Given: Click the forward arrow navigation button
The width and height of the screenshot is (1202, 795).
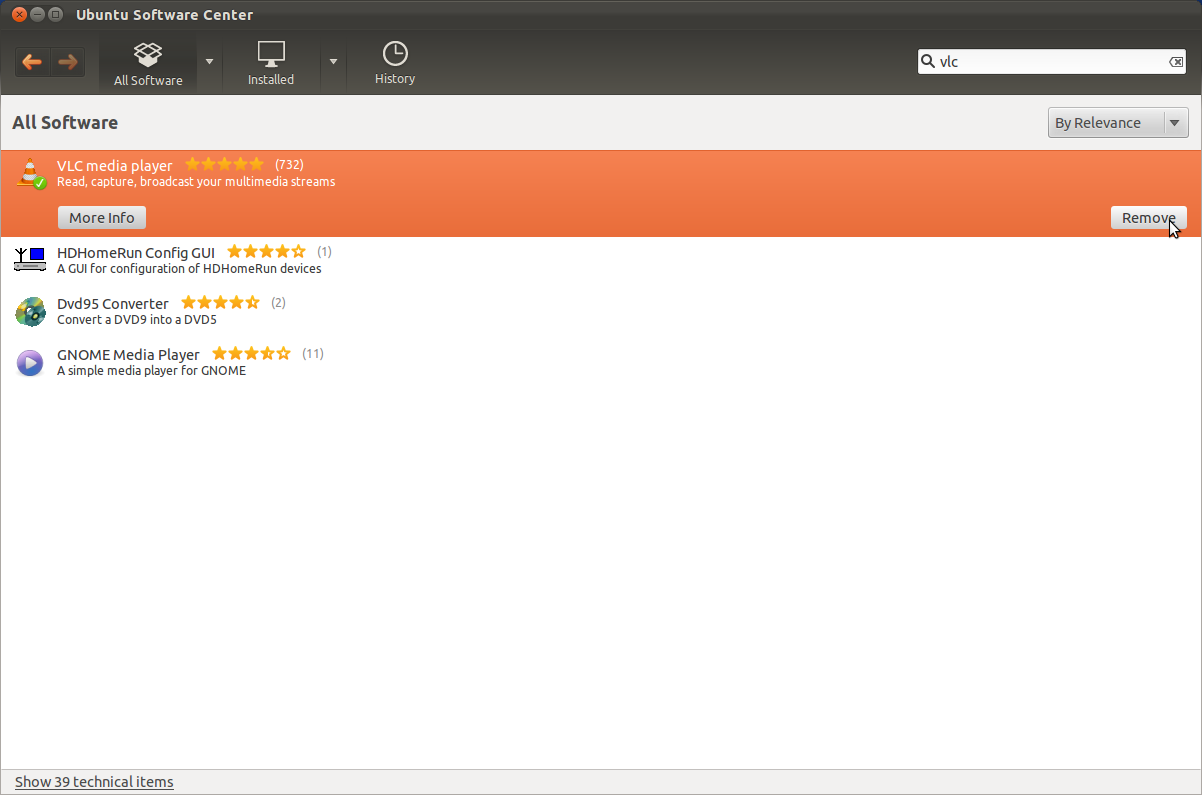Looking at the screenshot, I should pos(68,62).
